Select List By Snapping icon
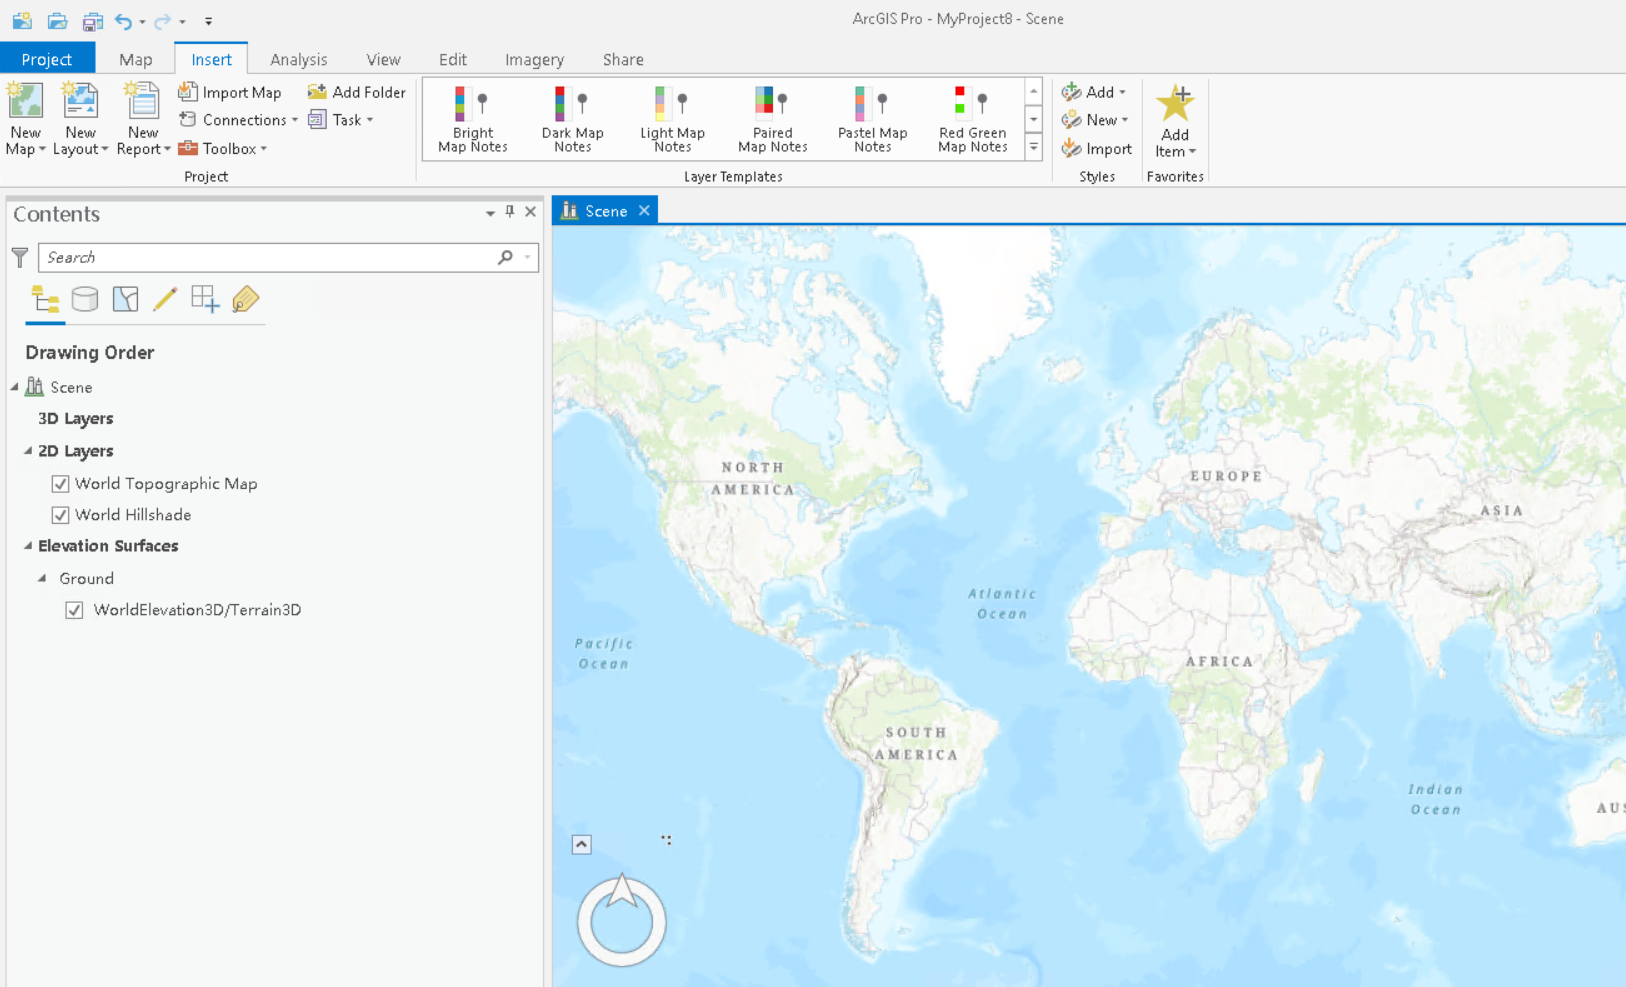1626x987 pixels. pos(205,299)
